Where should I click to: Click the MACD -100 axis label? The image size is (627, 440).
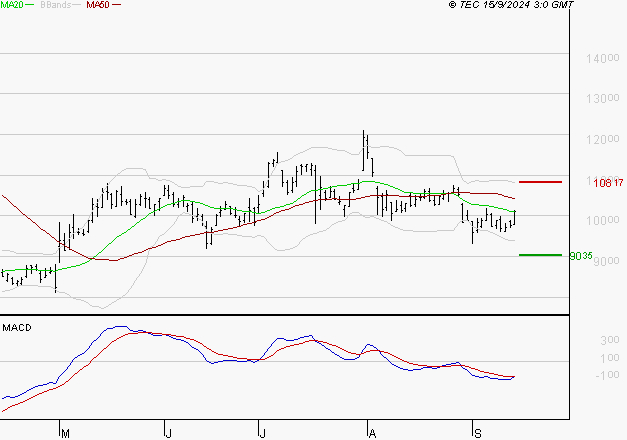[607, 375]
